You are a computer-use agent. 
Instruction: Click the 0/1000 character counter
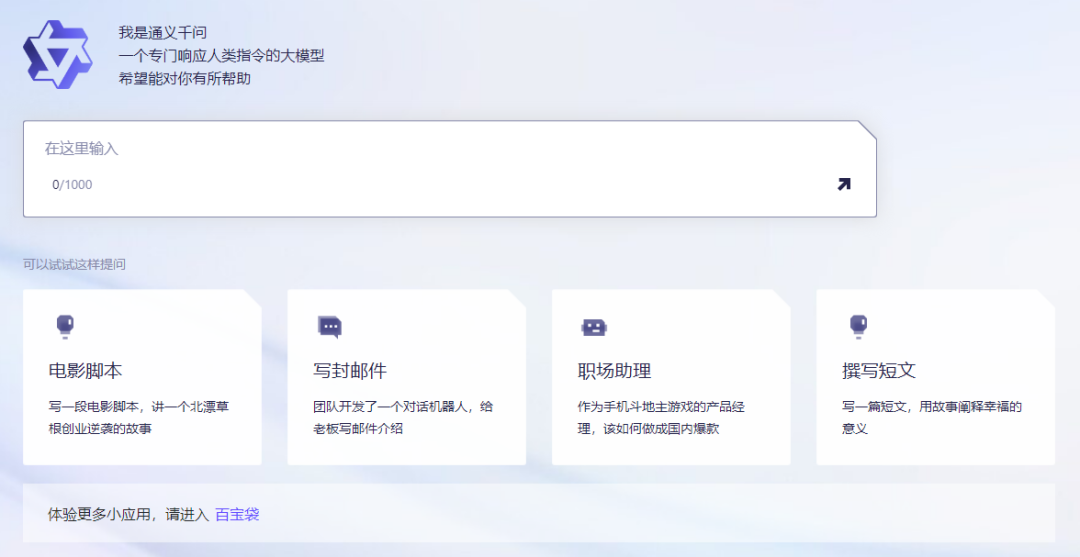click(x=72, y=185)
